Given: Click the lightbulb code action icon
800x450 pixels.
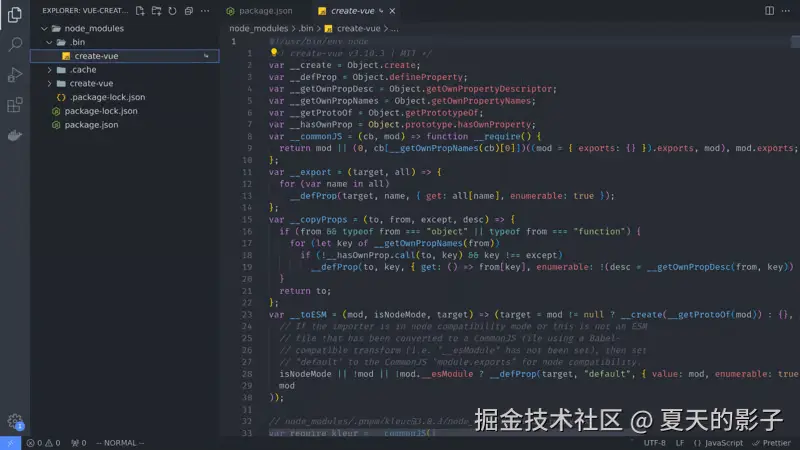Looking at the screenshot, I should tap(273, 53).
